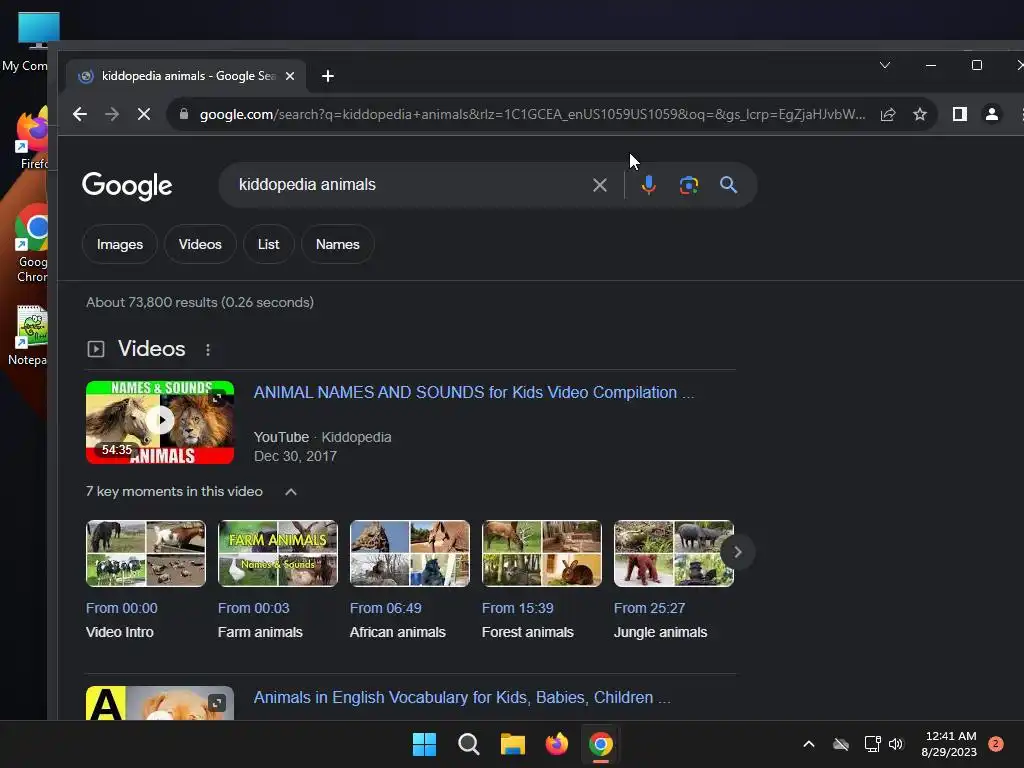Open Chrome side panel icon

959,114
